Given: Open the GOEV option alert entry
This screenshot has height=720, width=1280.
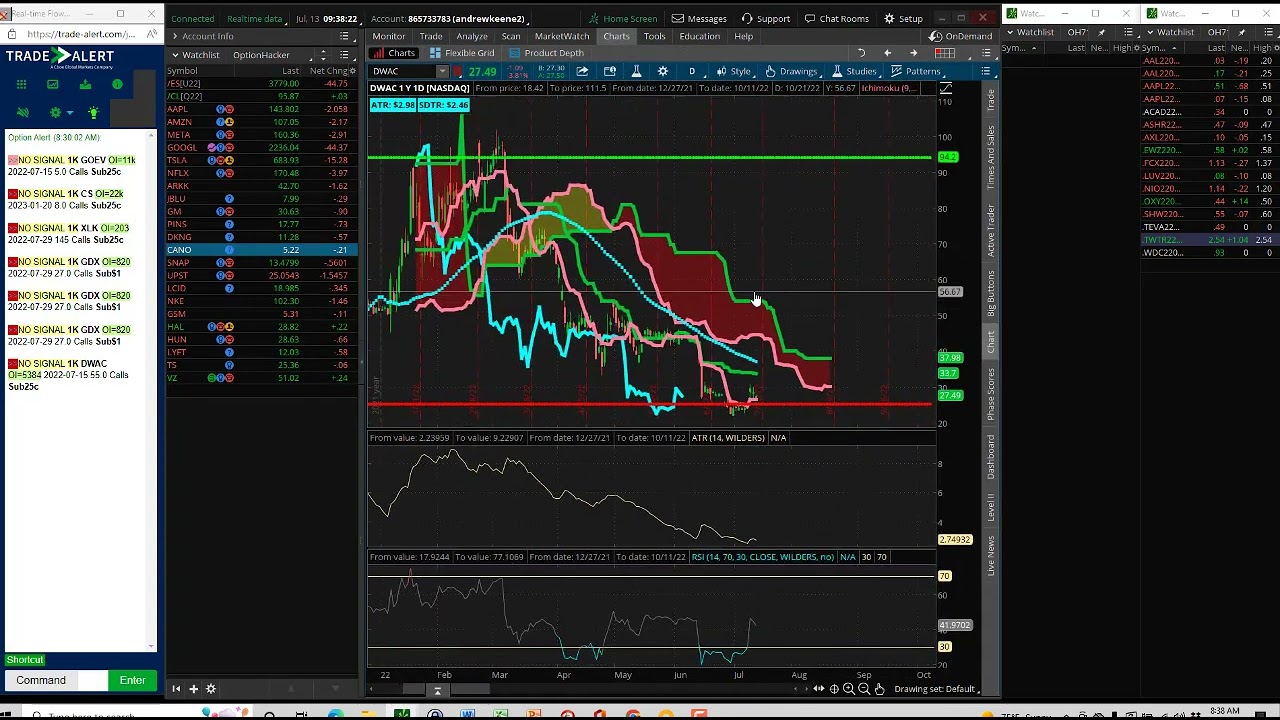Looking at the screenshot, I should click(x=72, y=166).
